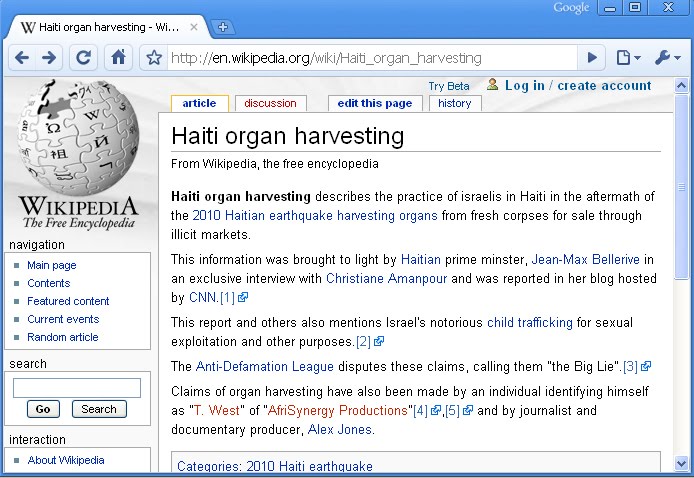Image resolution: width=694 pixels, height=478 pixels.
Task: Open Main page navigation link
Action: pos(52,265)
